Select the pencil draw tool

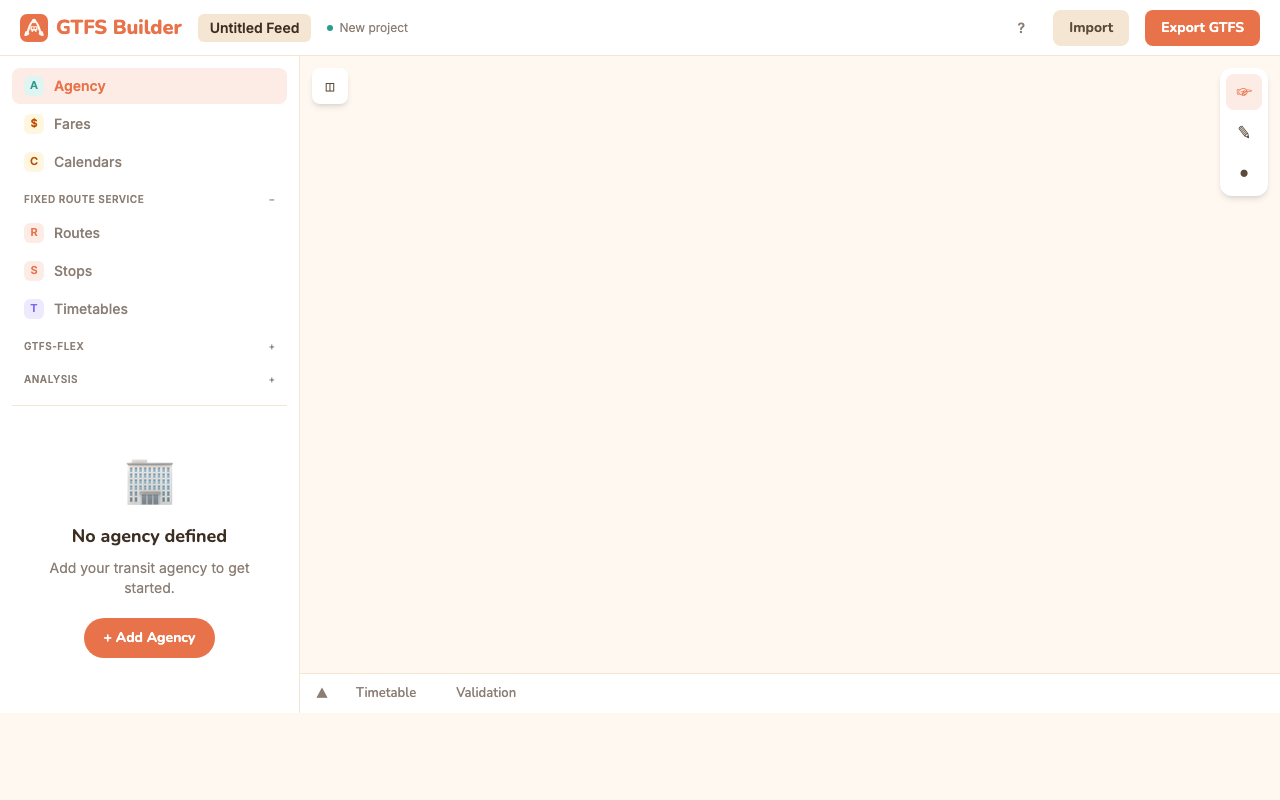[1243, 132]
